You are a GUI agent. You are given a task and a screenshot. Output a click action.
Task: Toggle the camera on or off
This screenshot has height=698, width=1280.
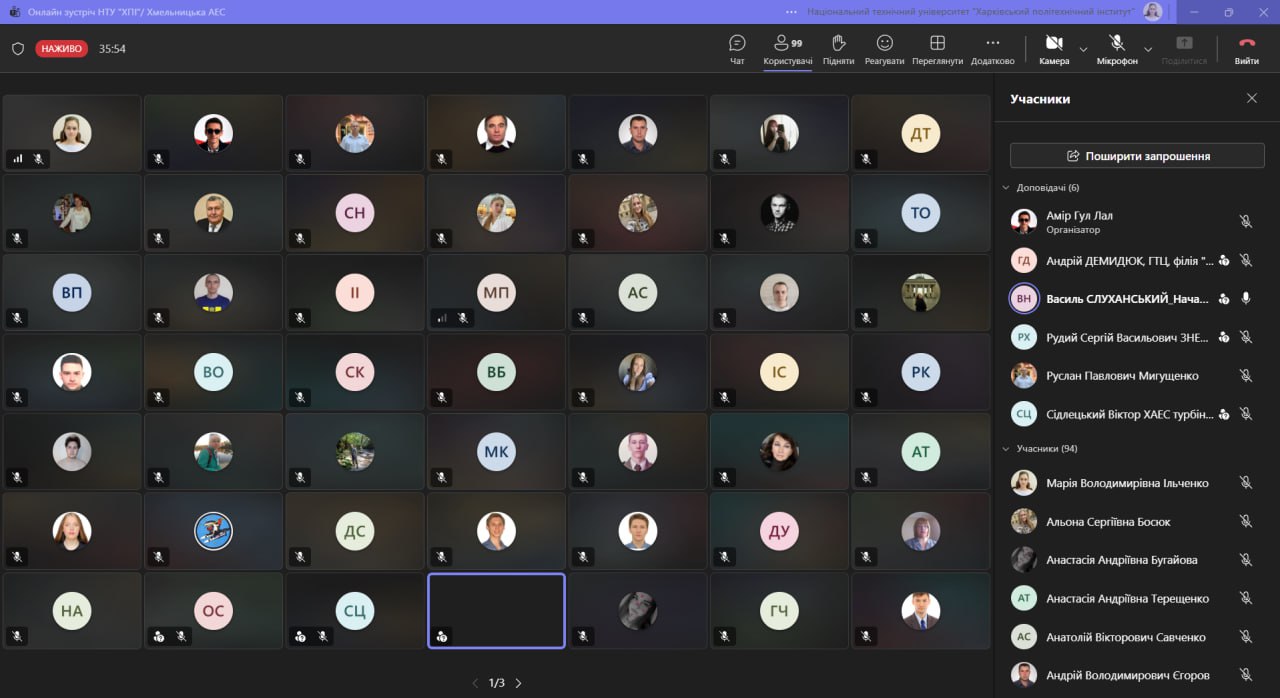tap(1053, 48)
